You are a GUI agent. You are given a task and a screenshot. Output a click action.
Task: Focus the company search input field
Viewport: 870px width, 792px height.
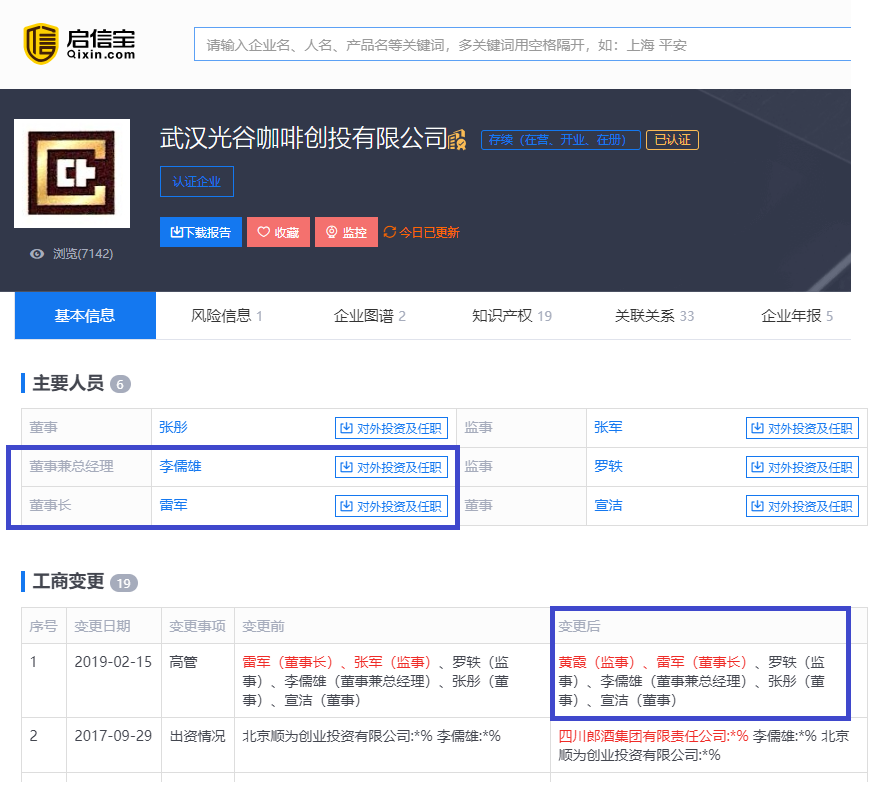tap(520, 45)
